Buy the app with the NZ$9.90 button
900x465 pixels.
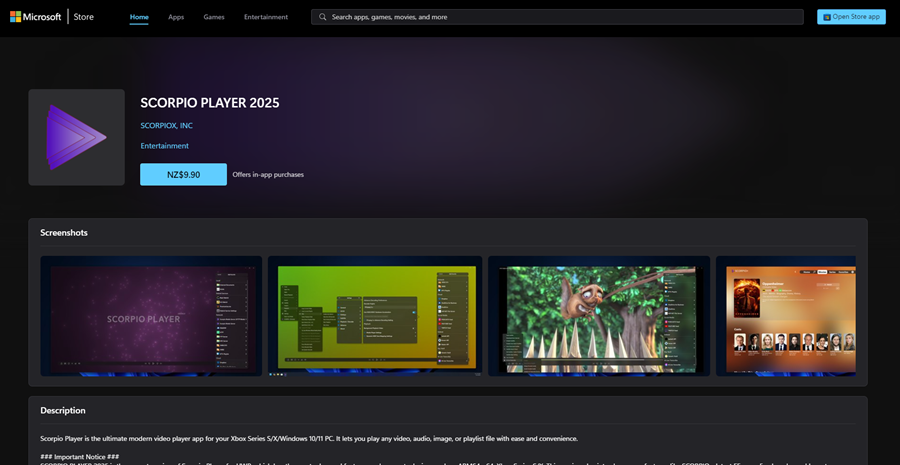click(x=183, y=174)
